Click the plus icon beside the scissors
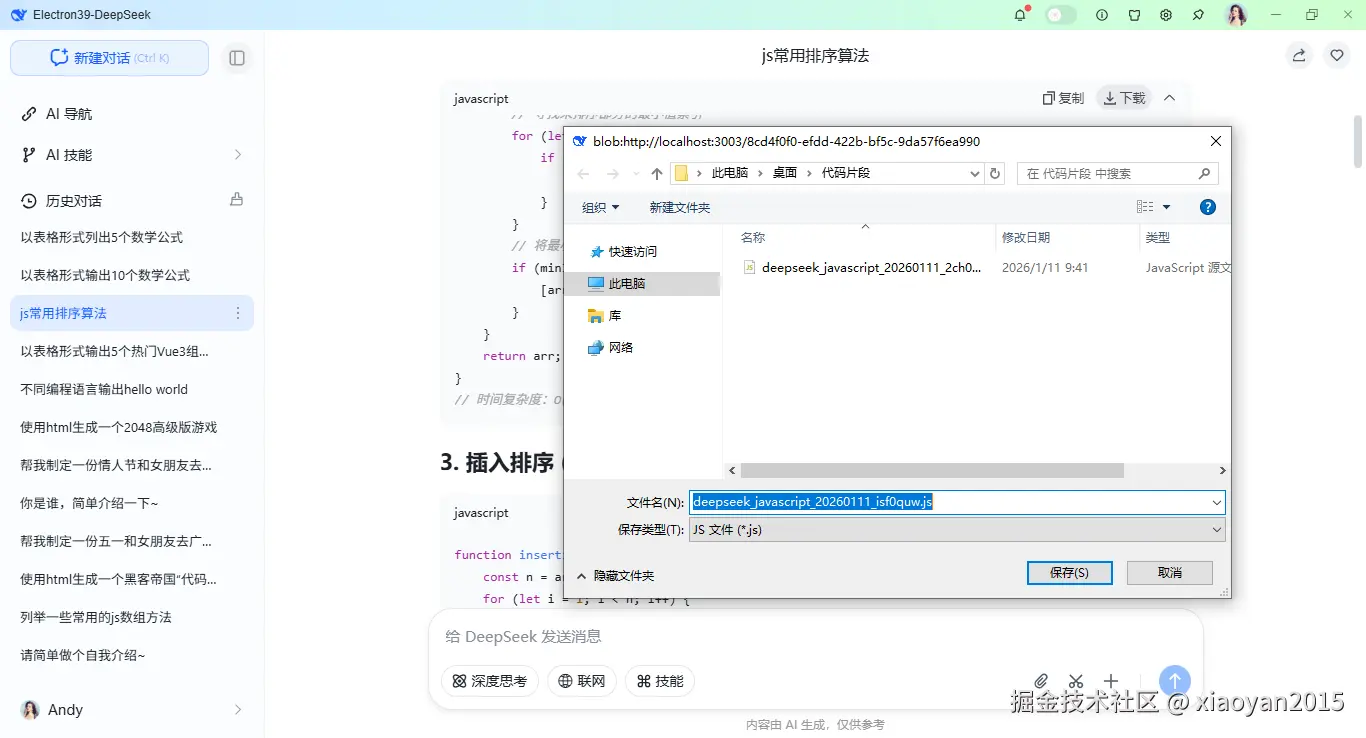1366x738 pixels. point(1110,680)
